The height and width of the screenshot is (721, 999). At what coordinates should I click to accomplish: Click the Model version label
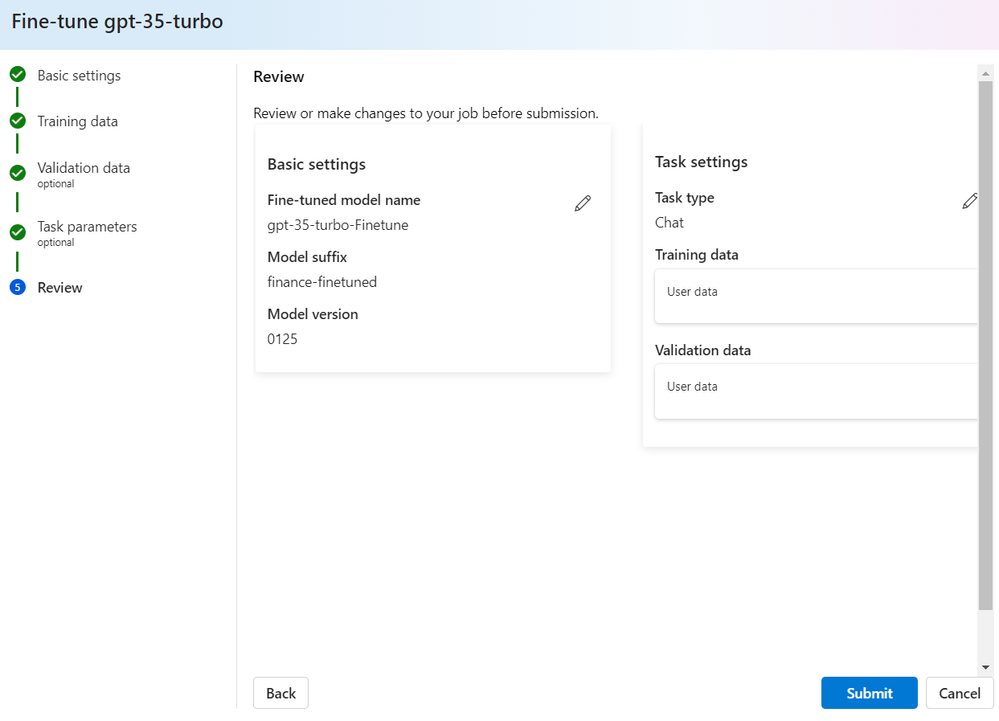click(313, 314)
